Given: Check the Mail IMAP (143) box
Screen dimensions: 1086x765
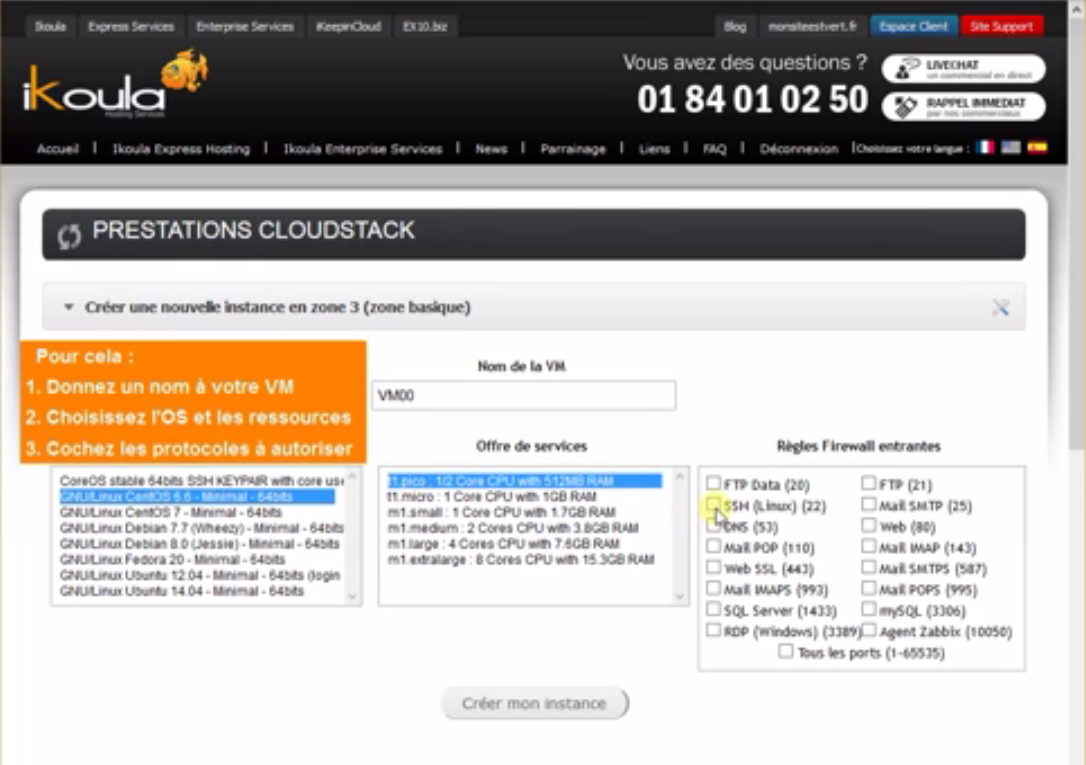Looking at the screenshot, I should 869,546.
